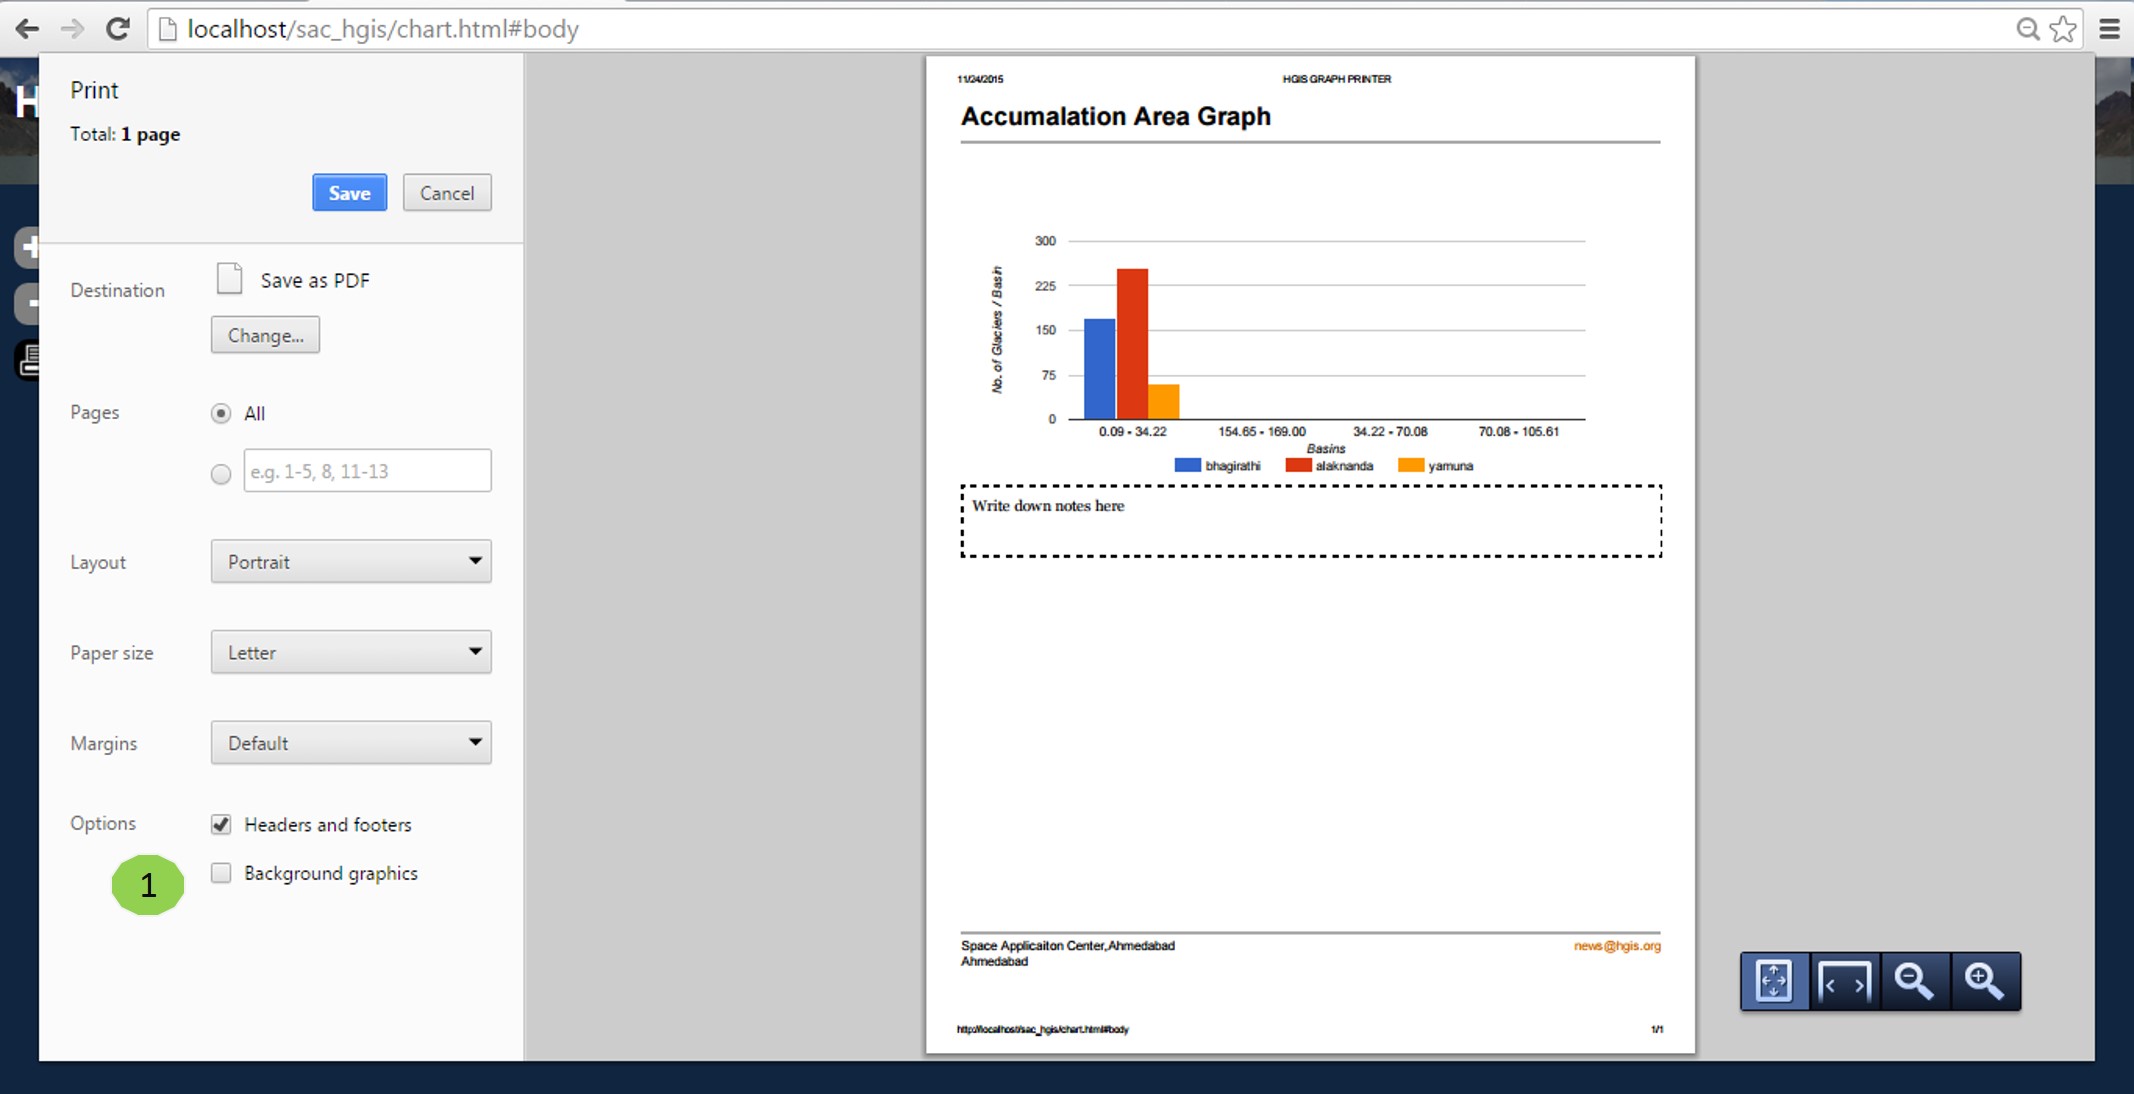Click the Save button
Screen dimensions: 2134x1094
click(349, 193)
